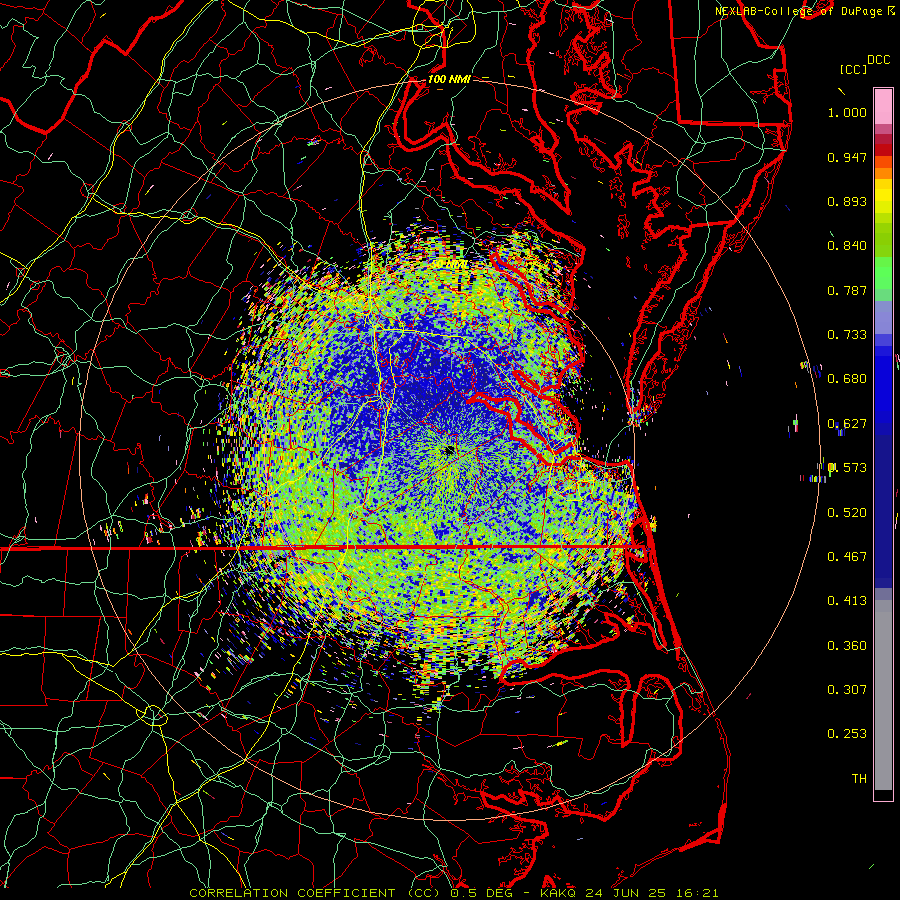Click the CORRELATION COEFFICIENT (CC) title text
The image size is (900, 900).
click(314, 893)
